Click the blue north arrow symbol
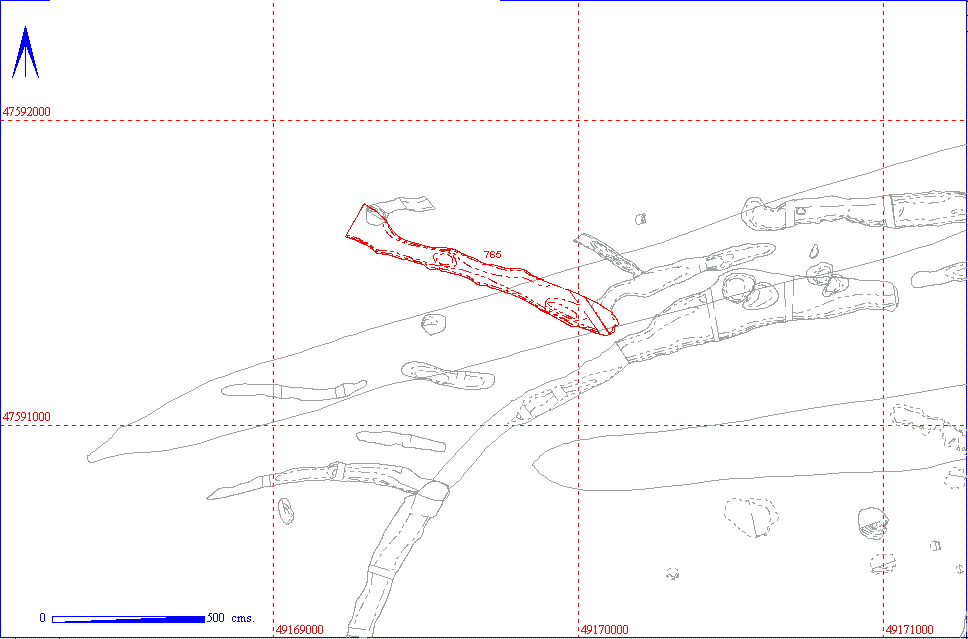The width and height of the screenshot is (968, 639). coord(25,52)
